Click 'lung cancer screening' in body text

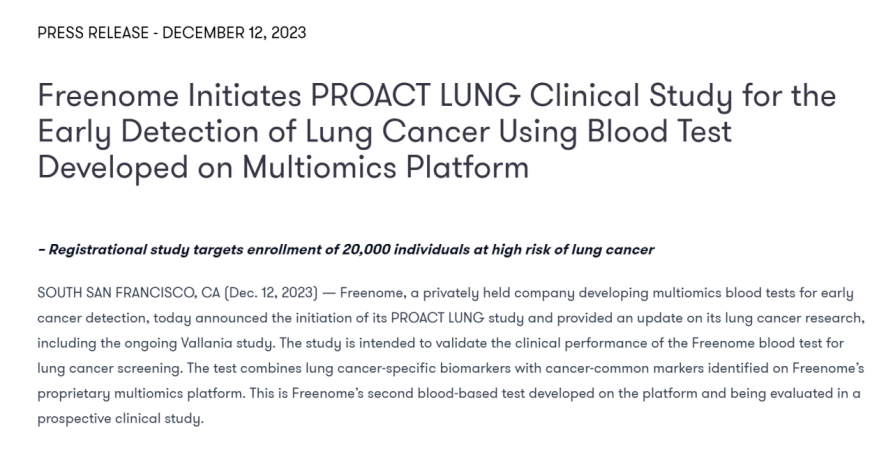[111, 368]
